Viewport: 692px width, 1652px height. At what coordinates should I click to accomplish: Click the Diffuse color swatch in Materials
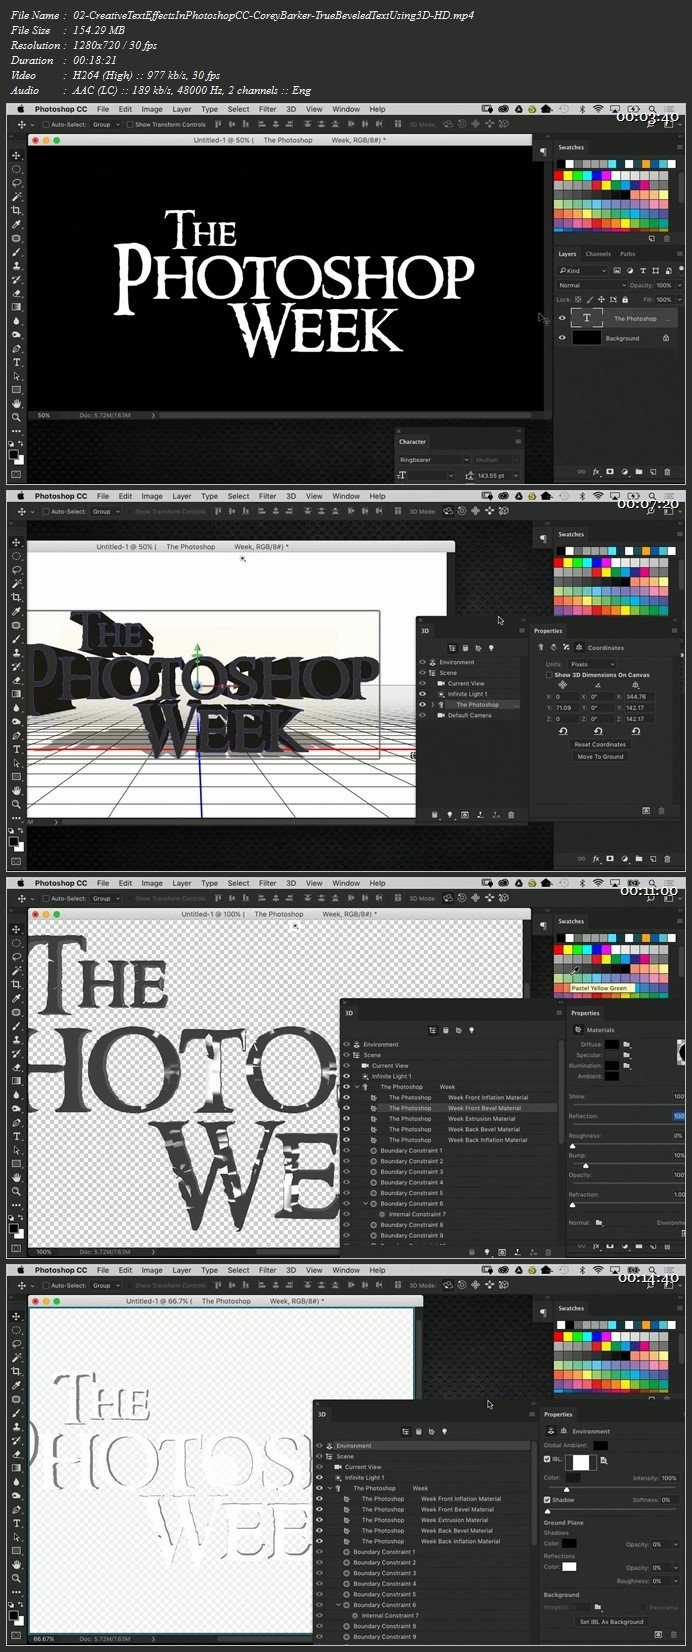[612, 1045]
